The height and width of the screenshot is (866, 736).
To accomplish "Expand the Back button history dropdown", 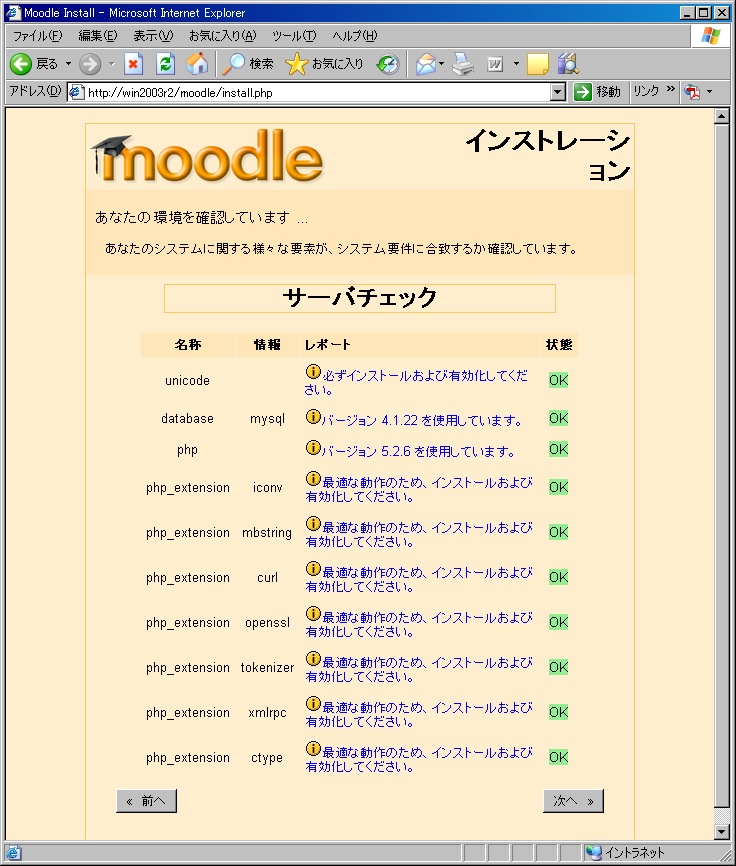I will pos(68,64).
